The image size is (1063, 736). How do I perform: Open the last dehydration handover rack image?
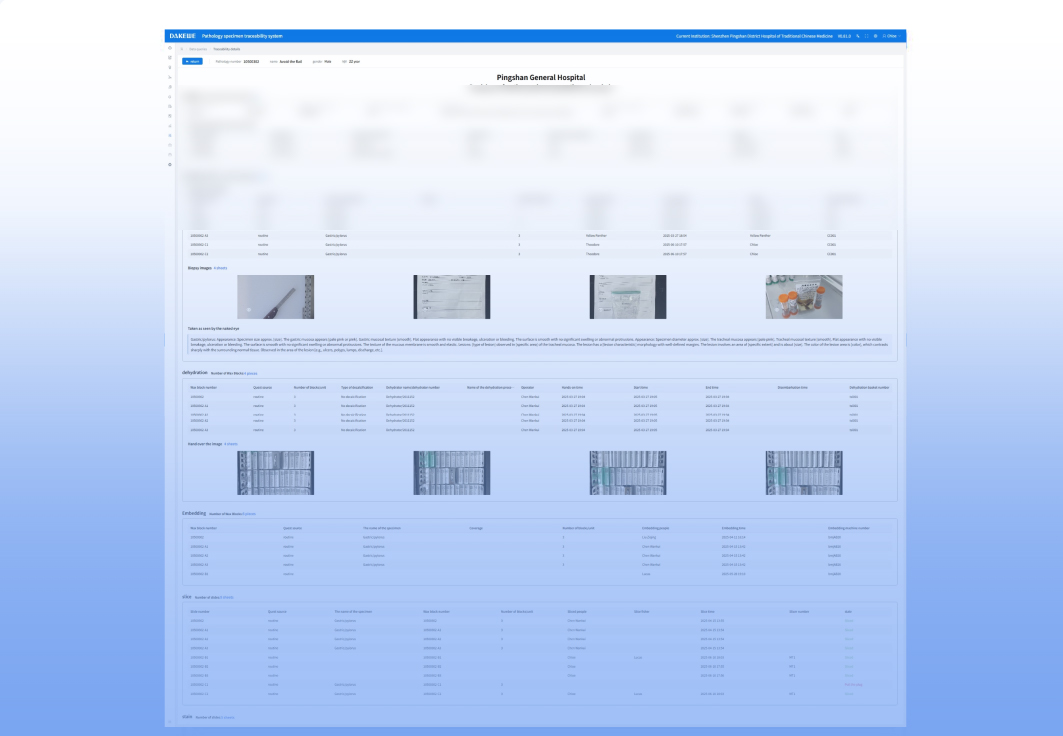804,473
